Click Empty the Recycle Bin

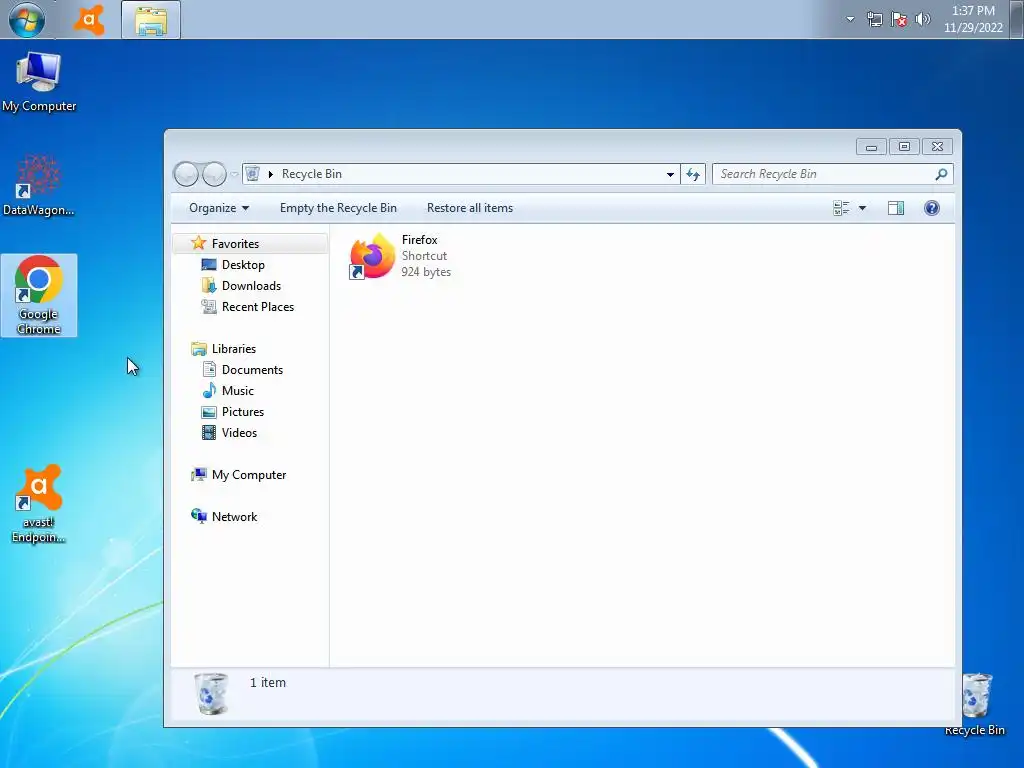pyautogui.click(x=338, y=208)
